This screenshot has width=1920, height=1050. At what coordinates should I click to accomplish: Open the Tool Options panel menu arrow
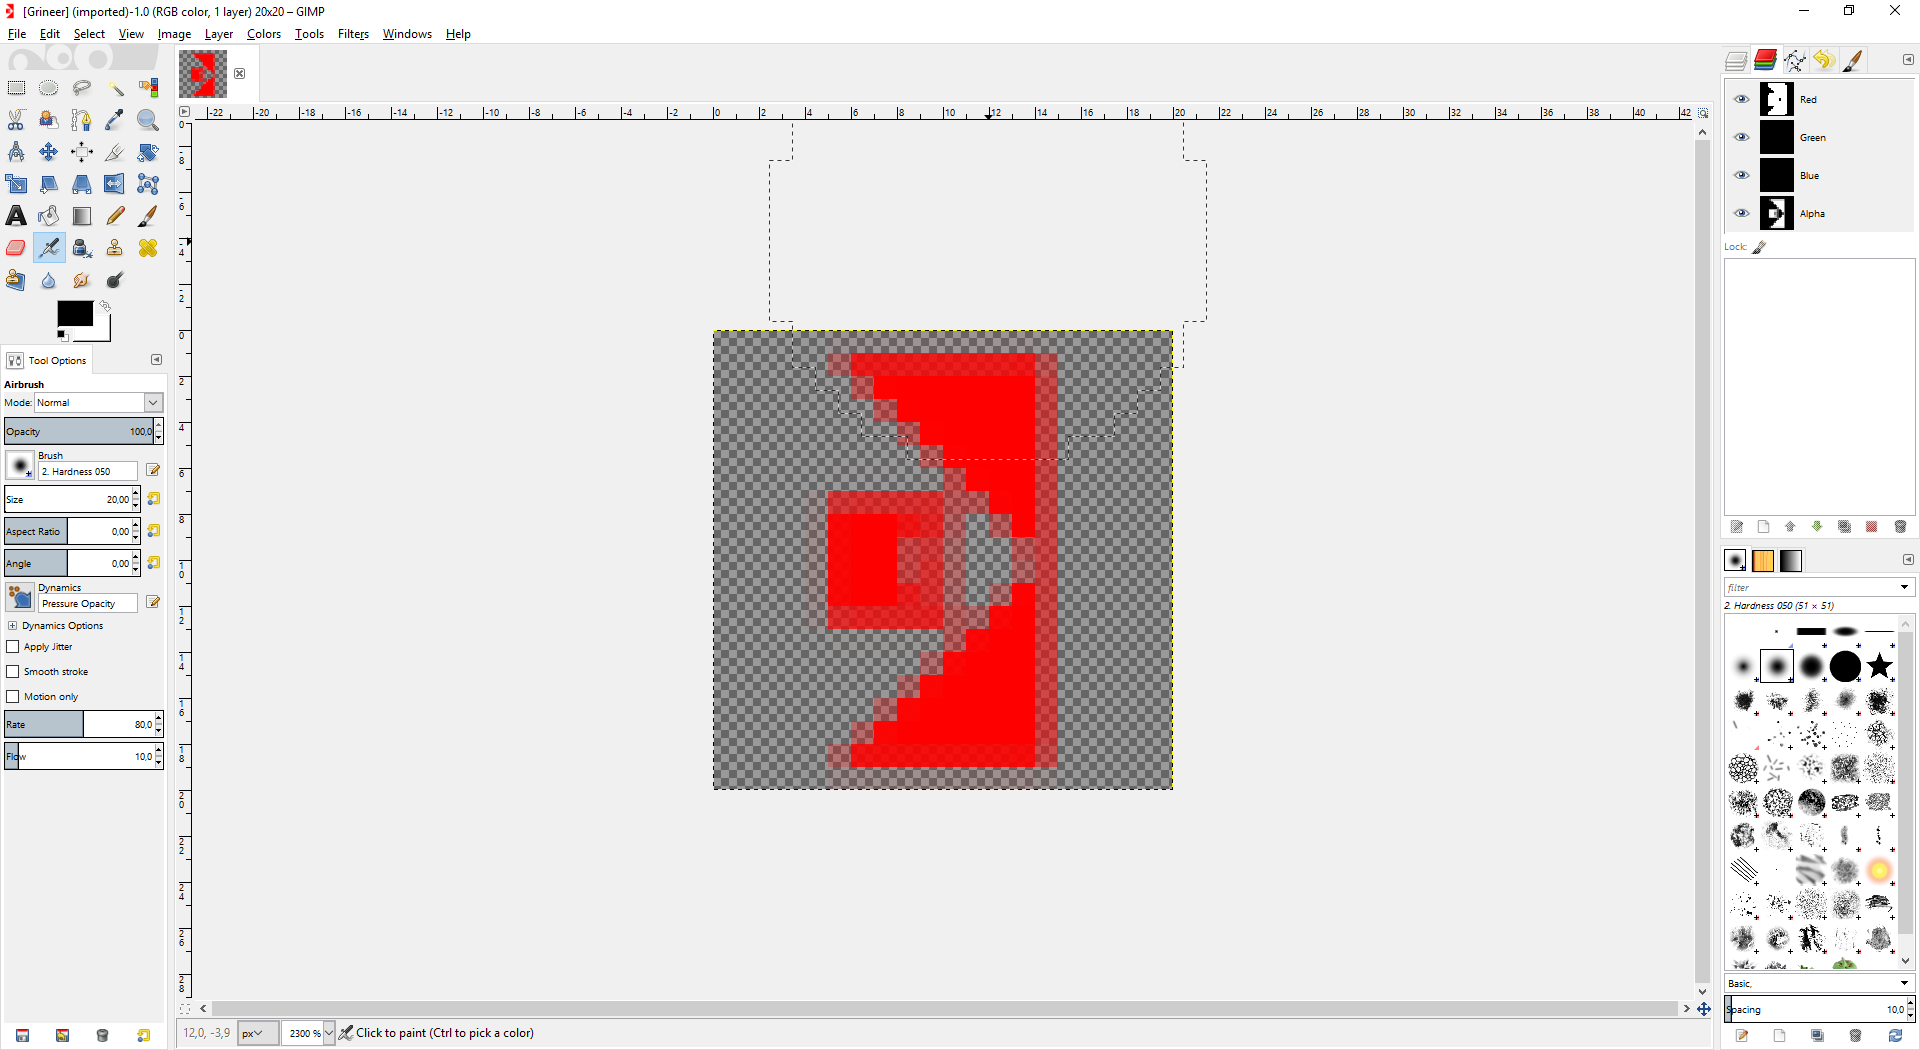pos(156,360)
